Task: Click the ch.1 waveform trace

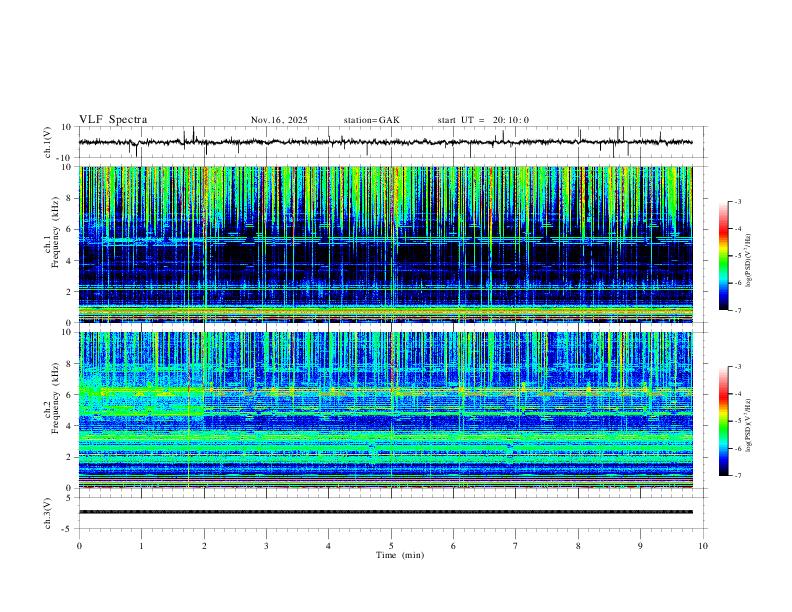Action: (x=385, y=142)
